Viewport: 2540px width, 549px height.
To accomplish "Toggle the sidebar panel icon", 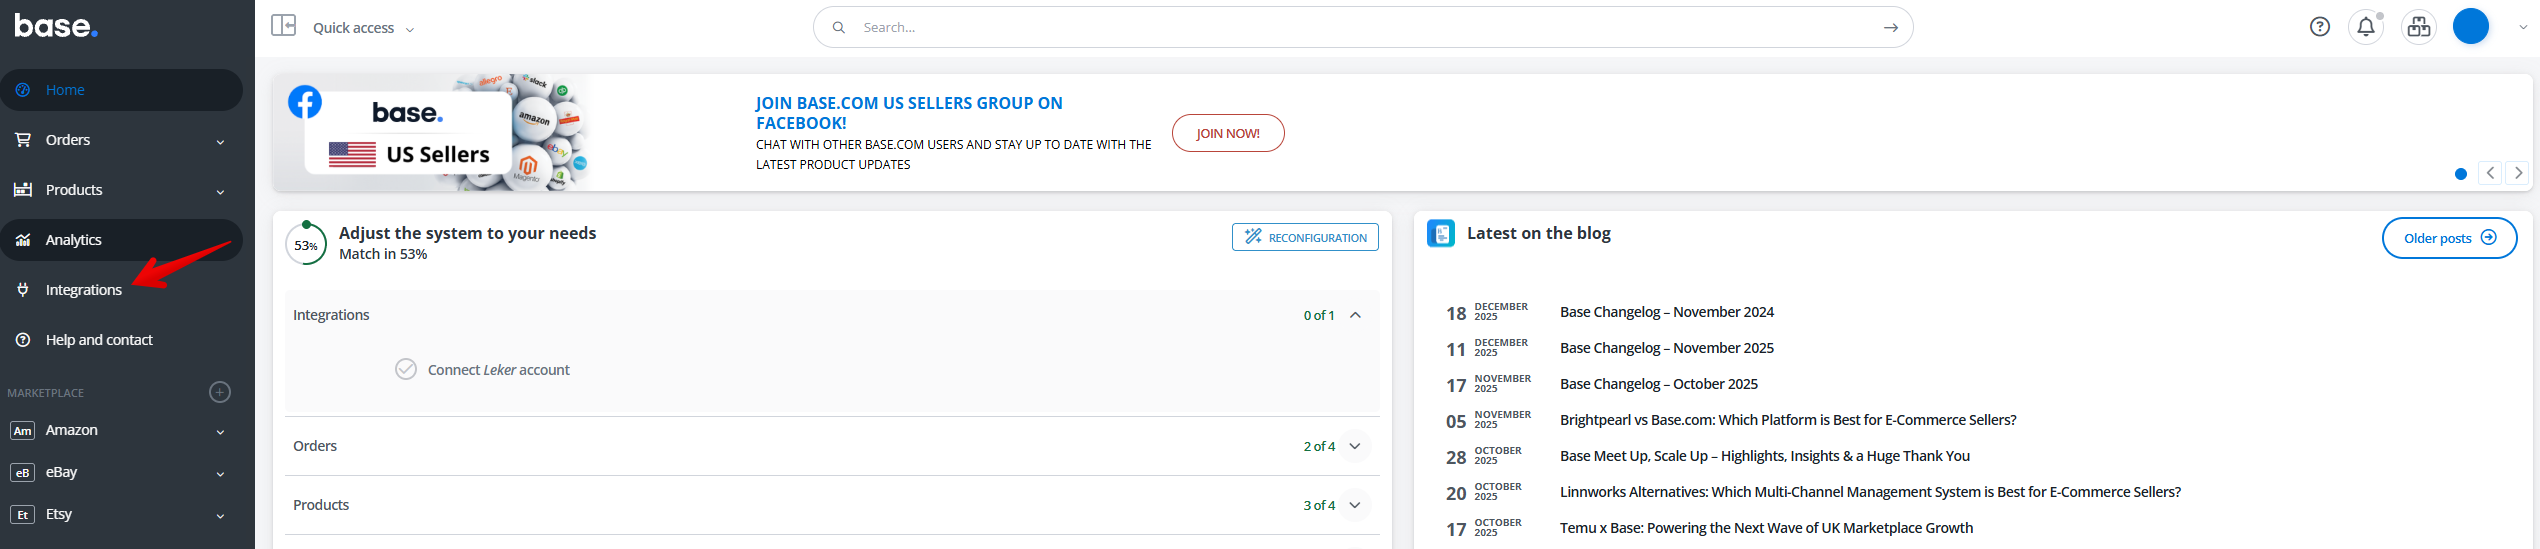I will (284, 26).
